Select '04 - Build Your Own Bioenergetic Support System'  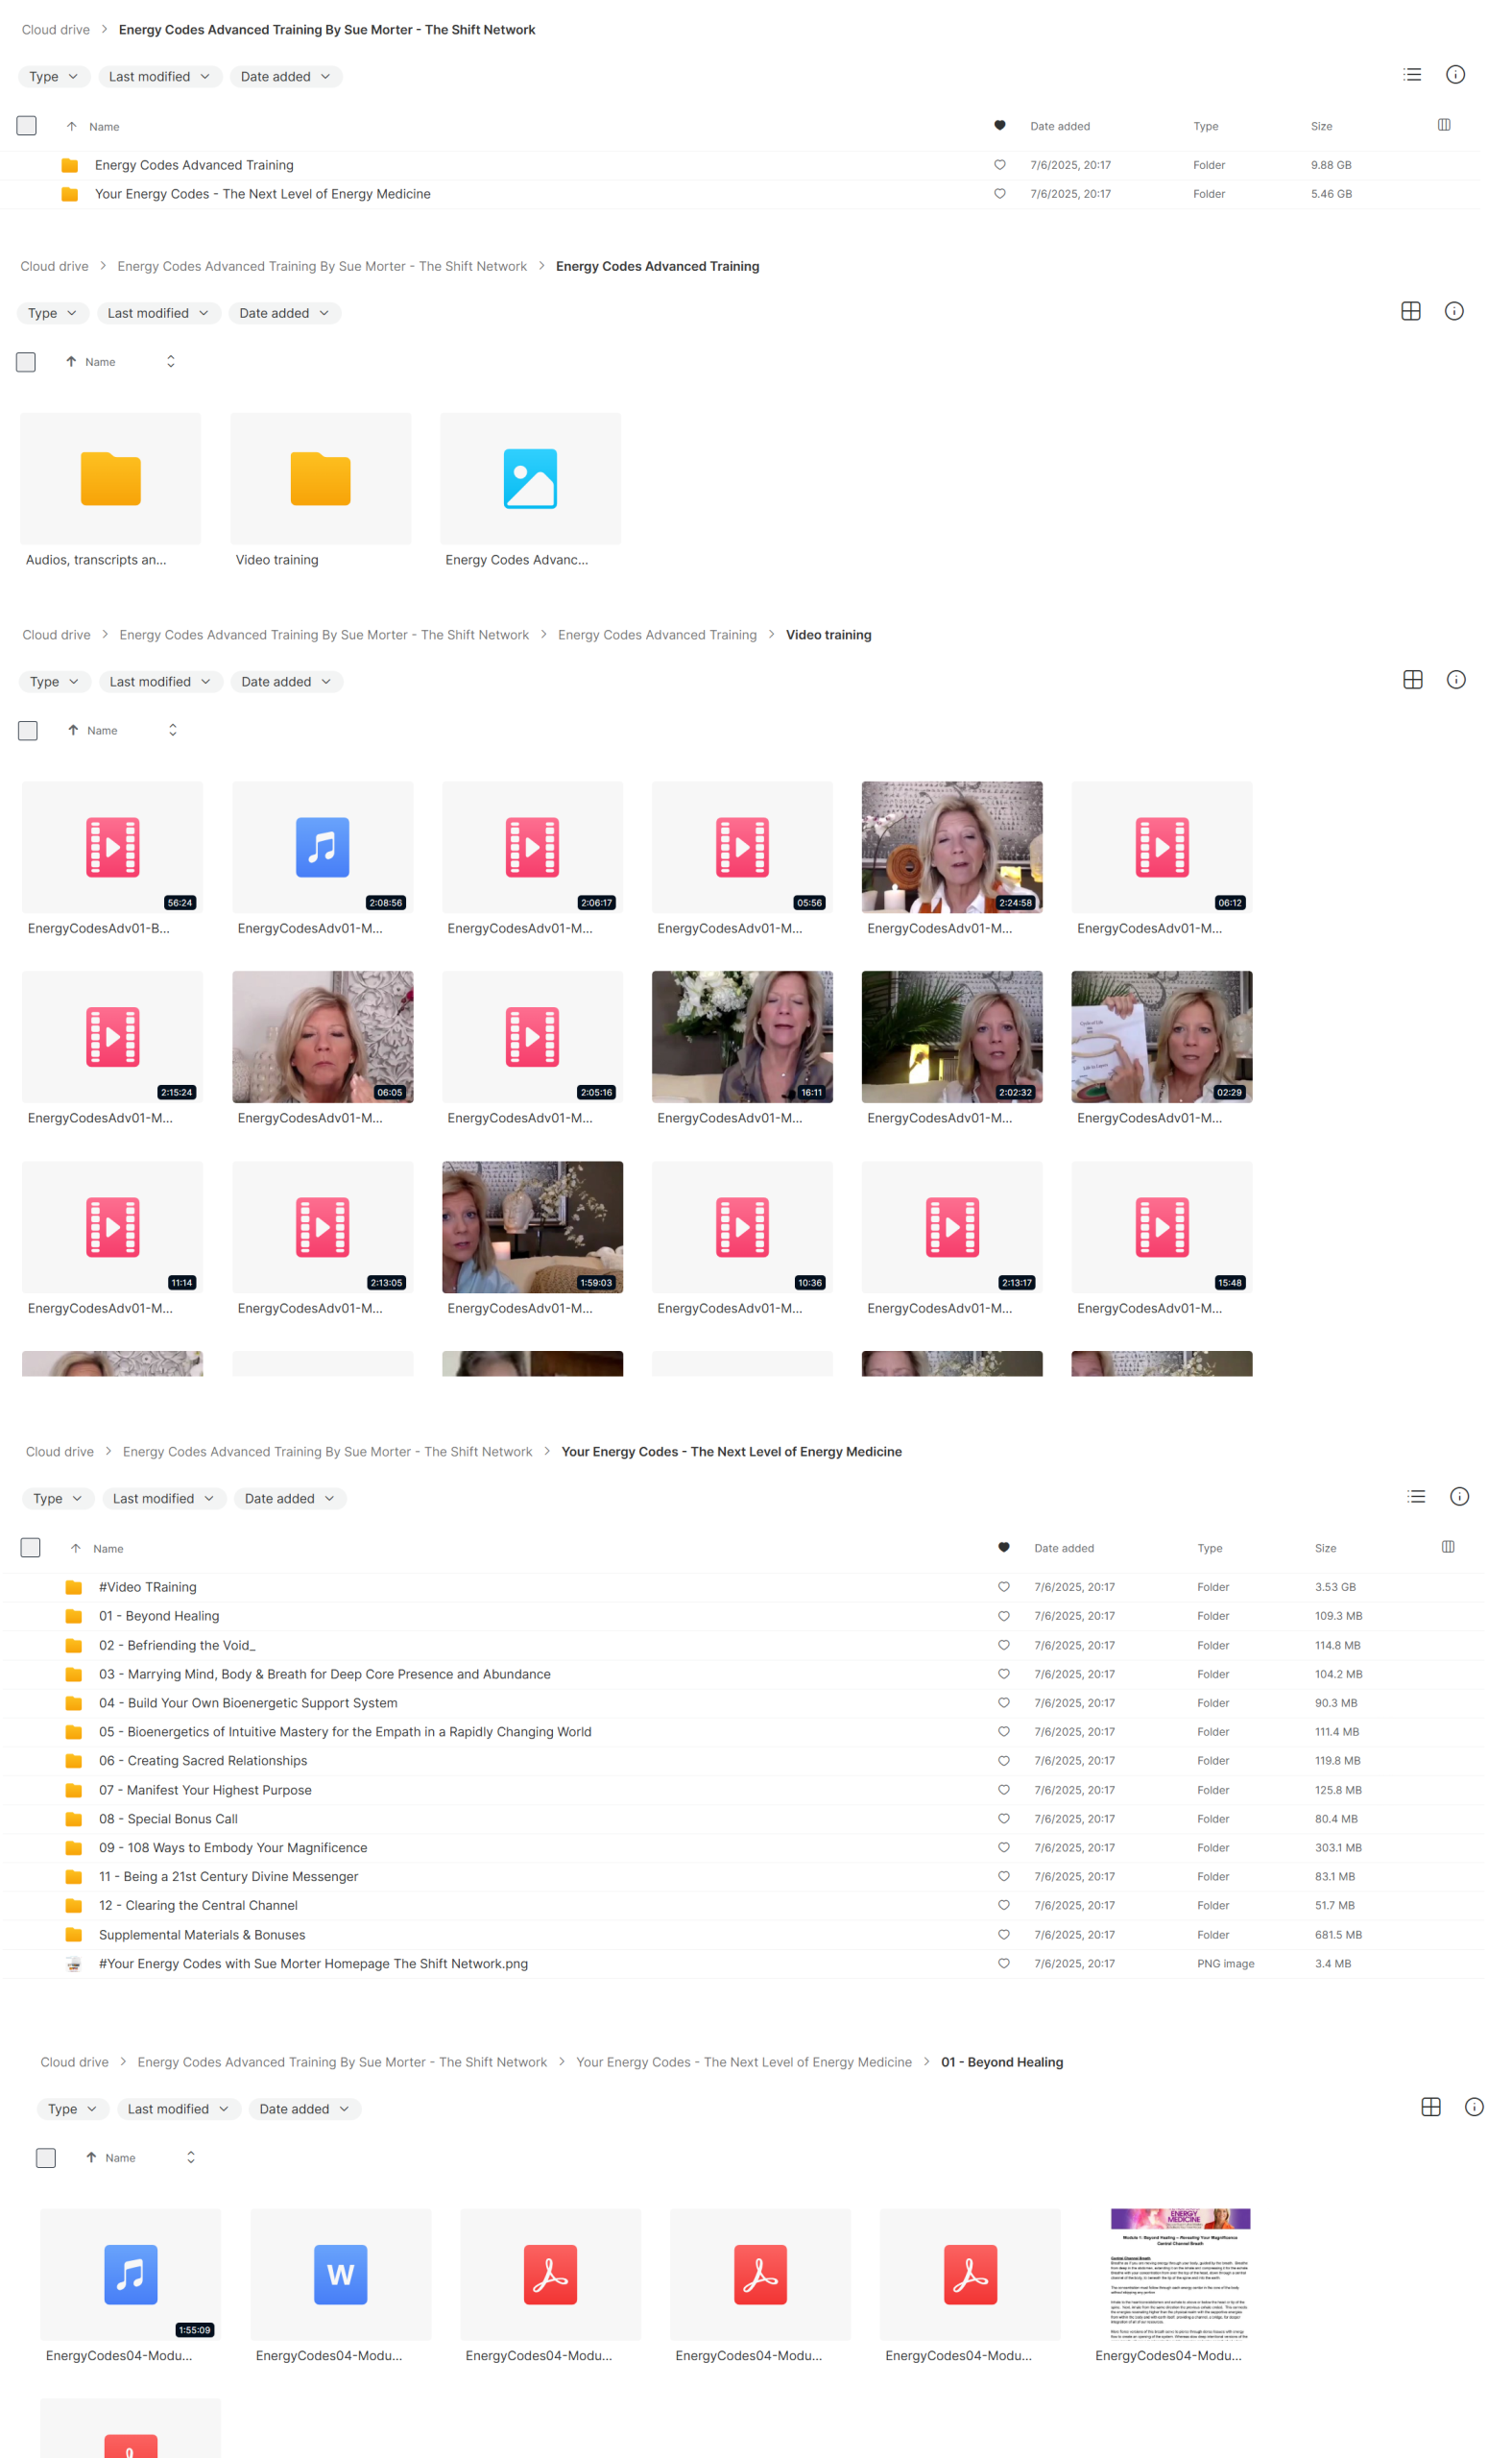(x=742, y=1703)
